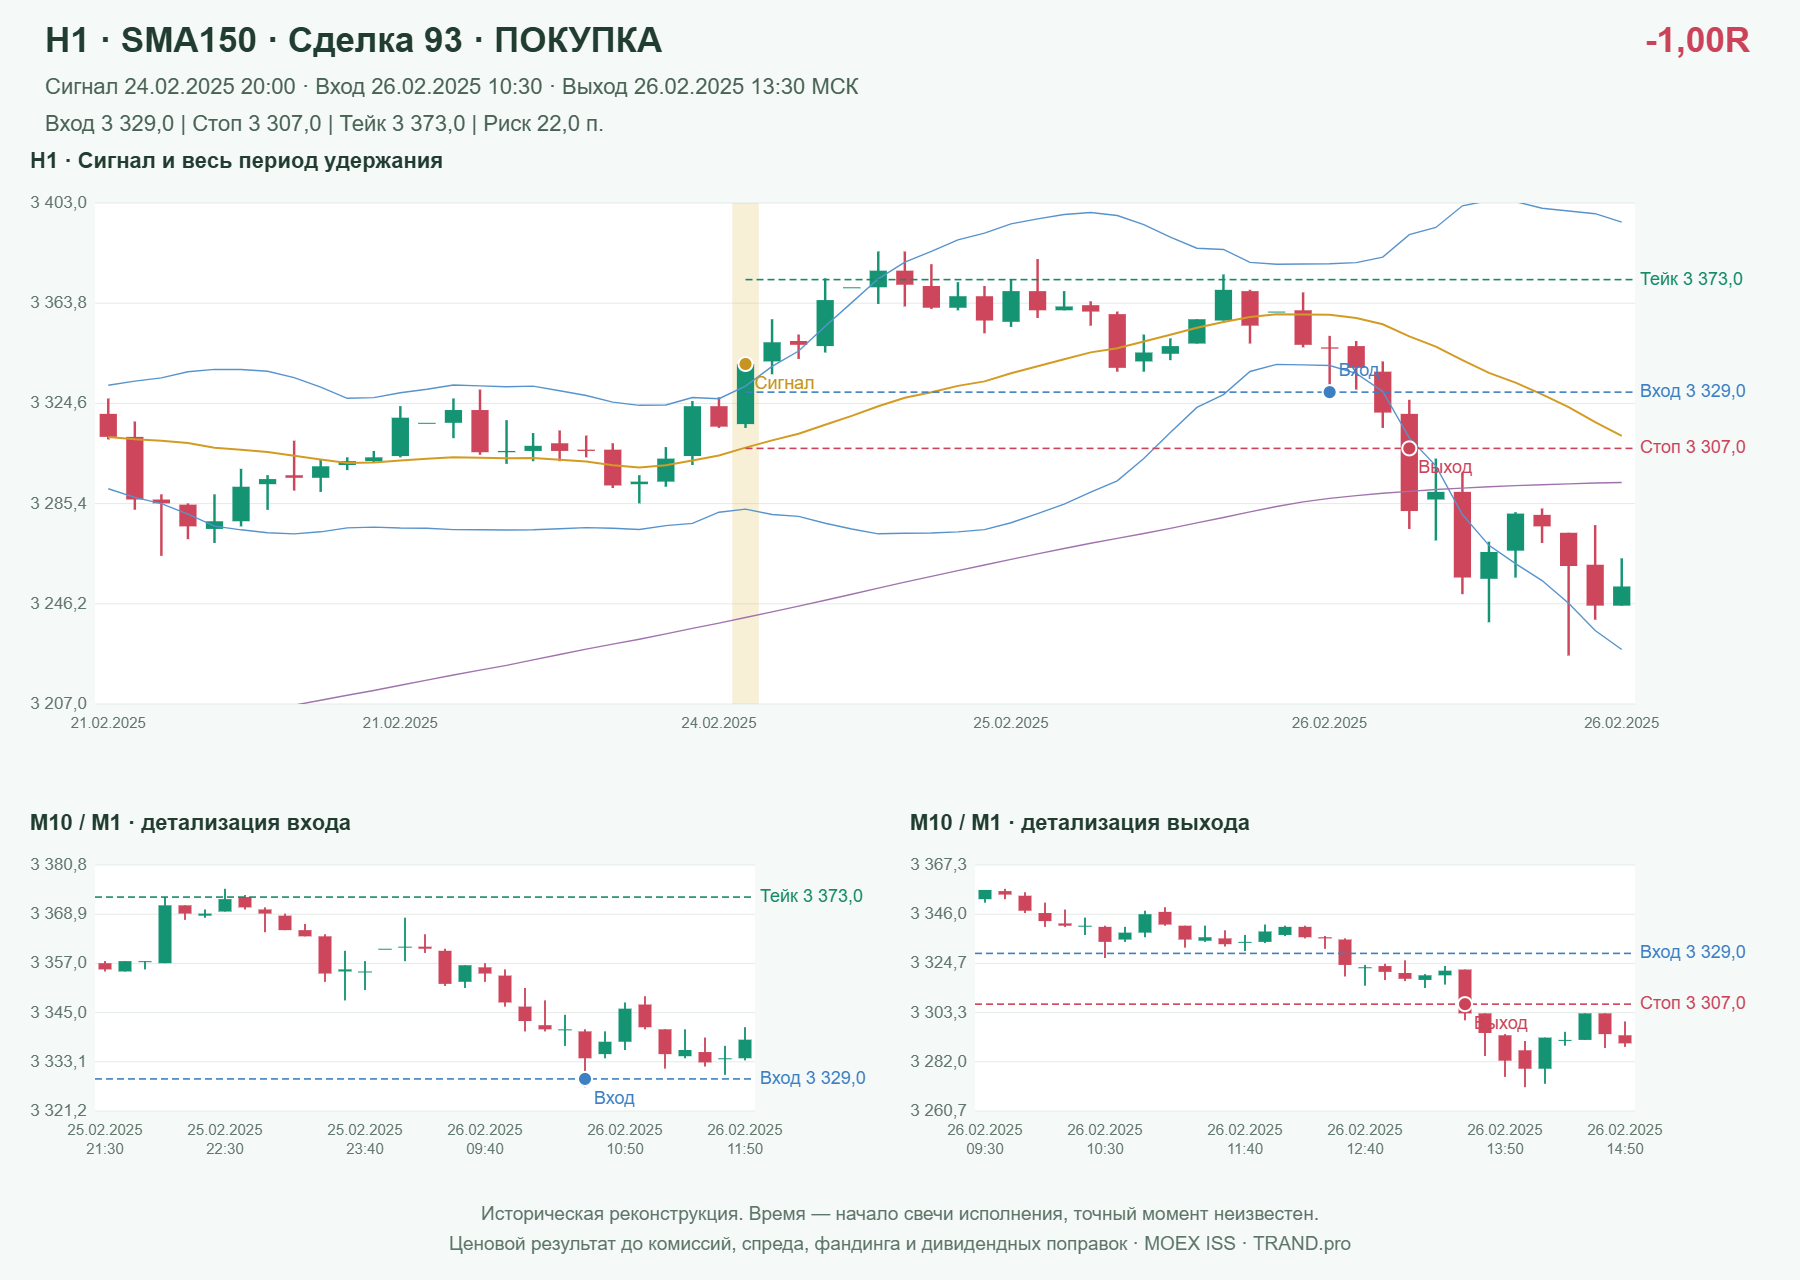Image resolution: width=1800 pixels, height=1280 pixels.
Task: Select the '3 367,3' axis label
Action: pyautogui.click(x=939, y=865)
